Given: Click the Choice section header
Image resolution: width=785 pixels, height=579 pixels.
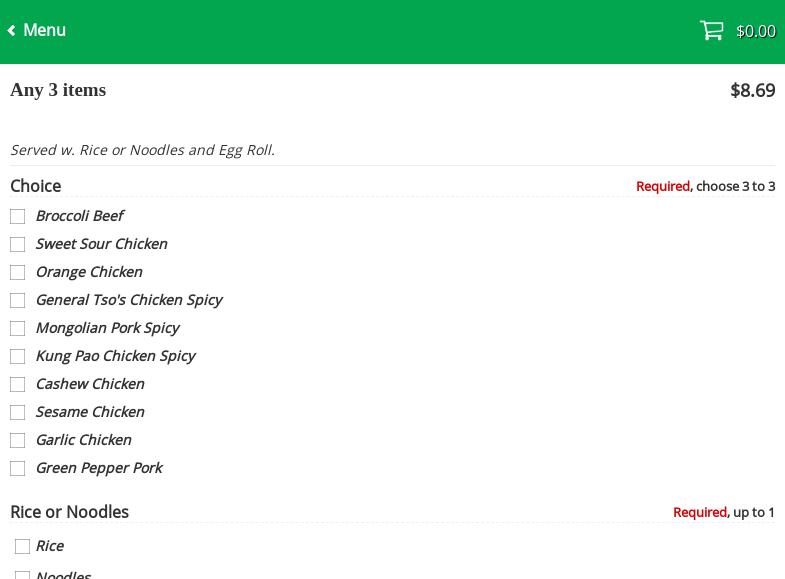Looking at the screenshot, I should pyautogui.click(x=36, y=186).
